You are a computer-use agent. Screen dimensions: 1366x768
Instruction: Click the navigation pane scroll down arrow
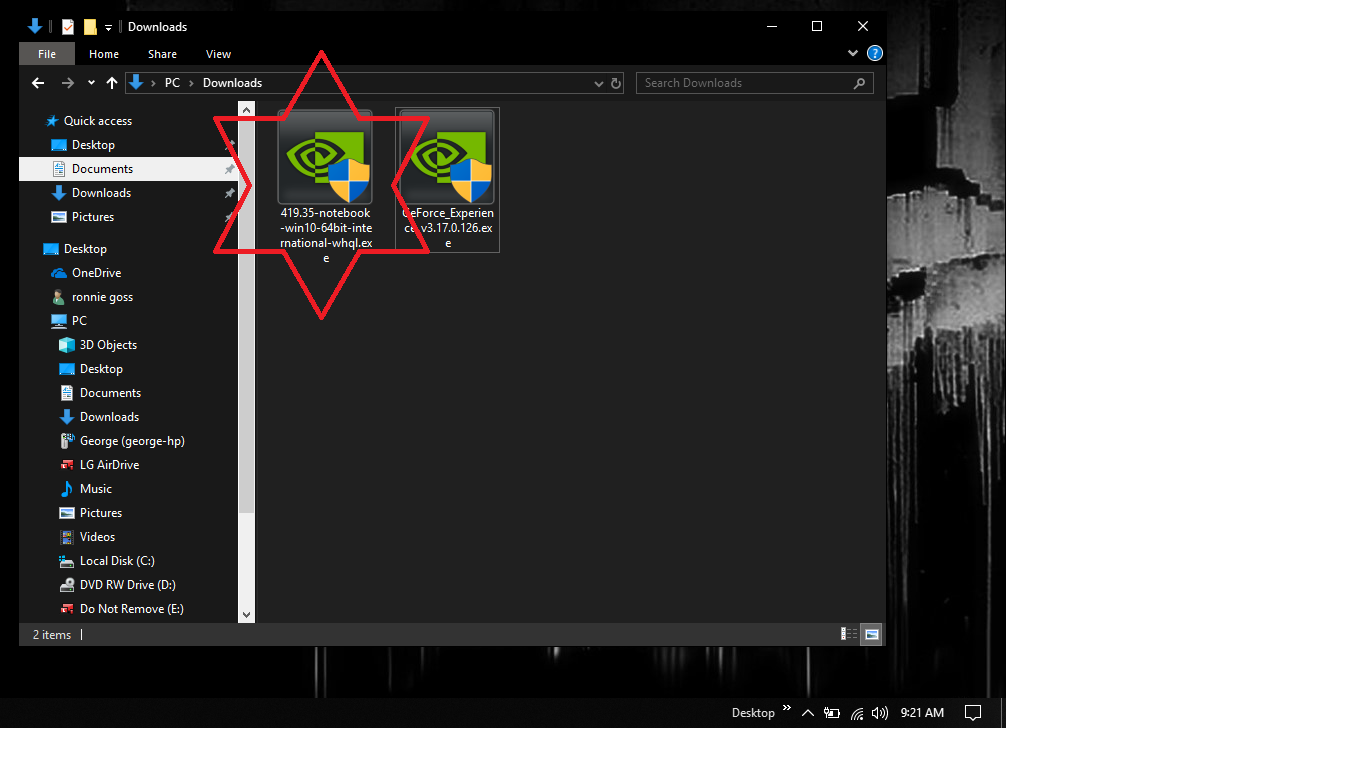[x=247, y=614]
